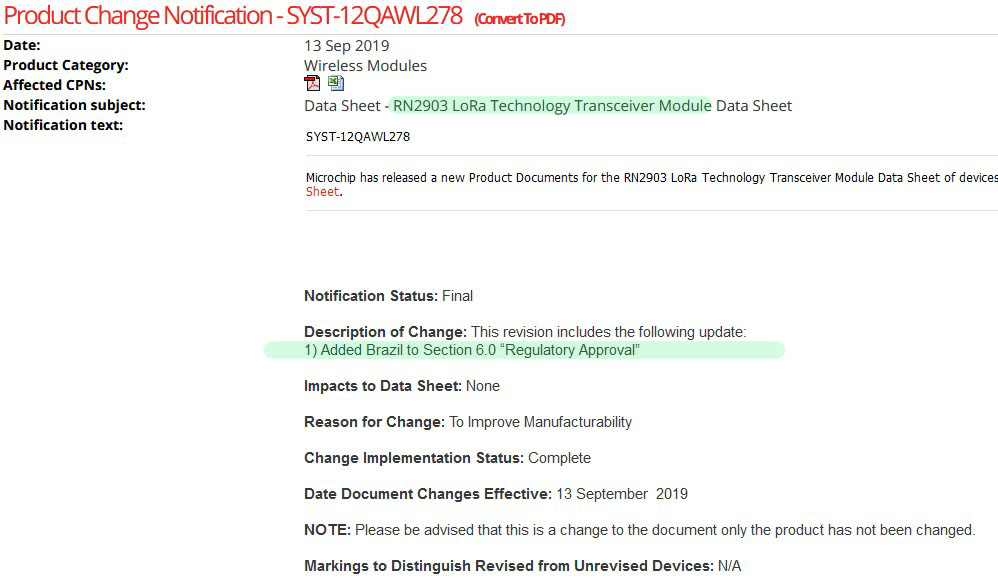
Task: Click the Notification subject label
Action: click(x=74, y=105)
